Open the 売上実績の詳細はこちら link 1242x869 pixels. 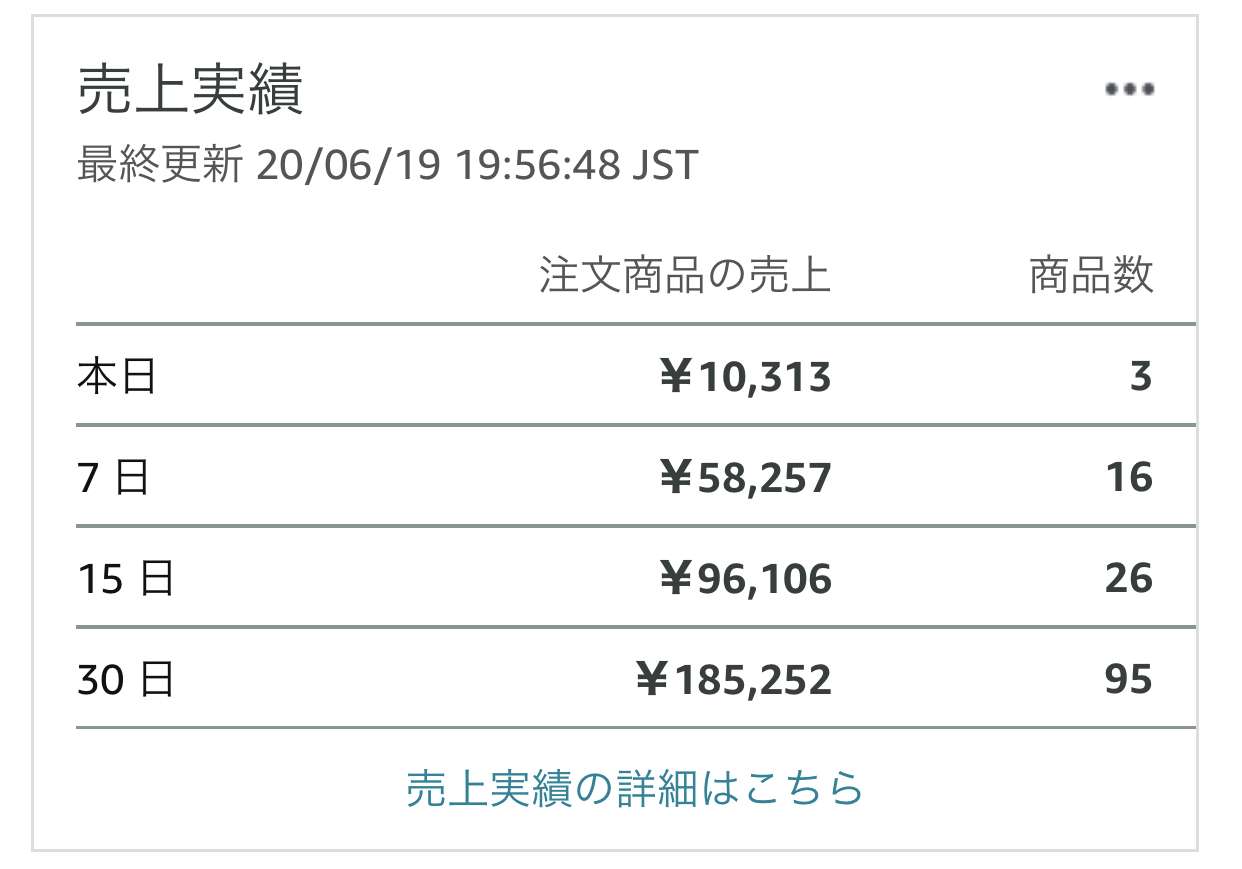coord(635,788)
